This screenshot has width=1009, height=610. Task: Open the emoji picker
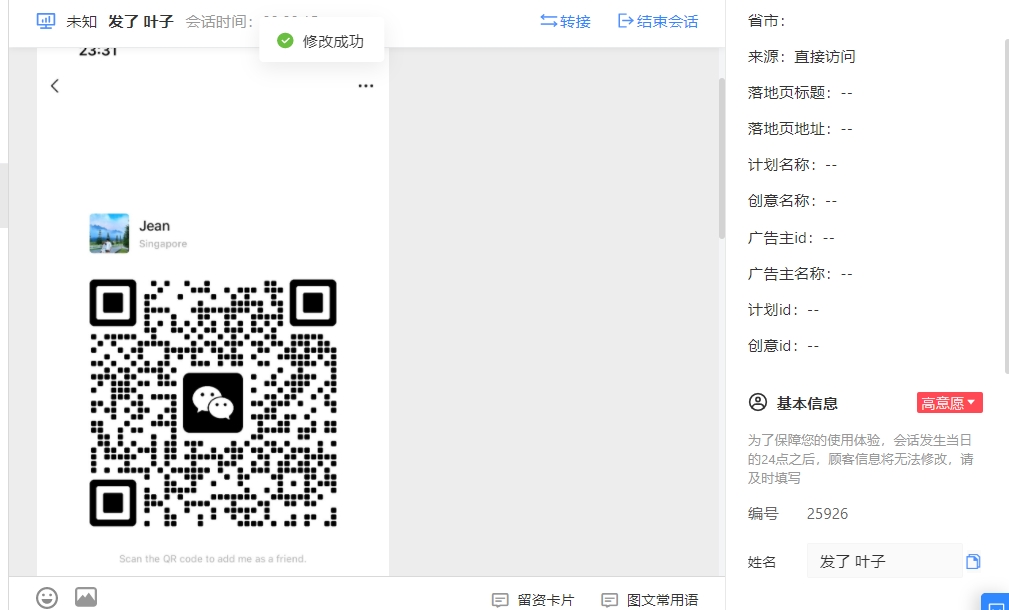coord(47,598)
